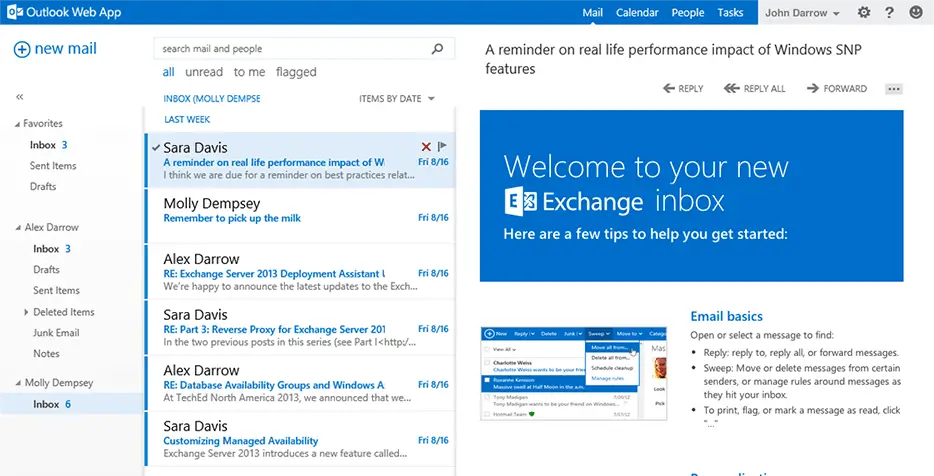Click the new mail plus icon
Viewport: 934px width, 476px height.
[22, 49]
